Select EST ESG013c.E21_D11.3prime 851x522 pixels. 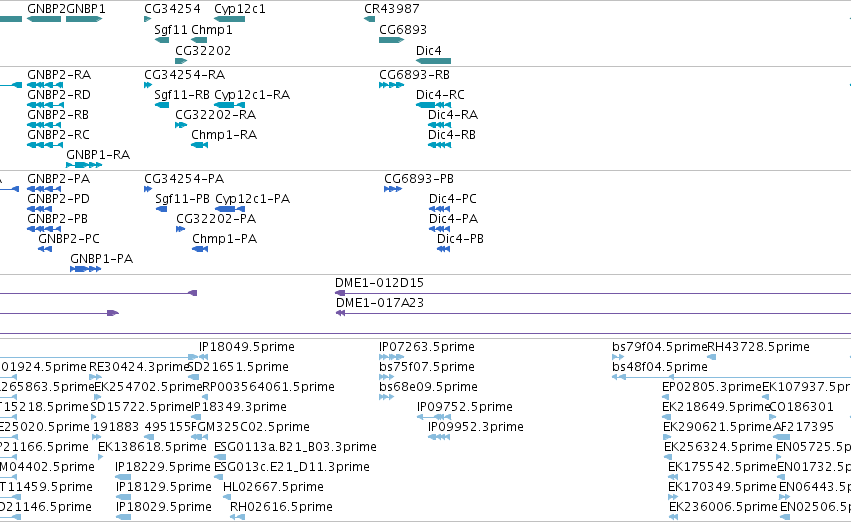[x=292, y=467]
